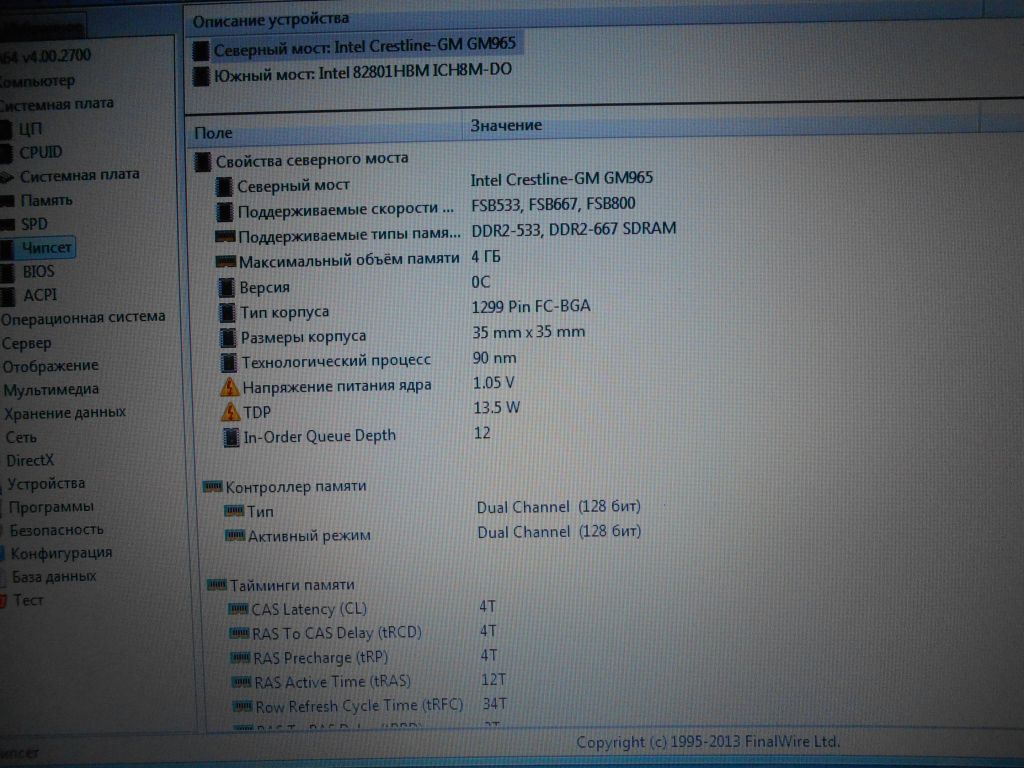Click the chip icon next to Южный мост device
This screenshot has height=768, width=1024.
[201, 76]
